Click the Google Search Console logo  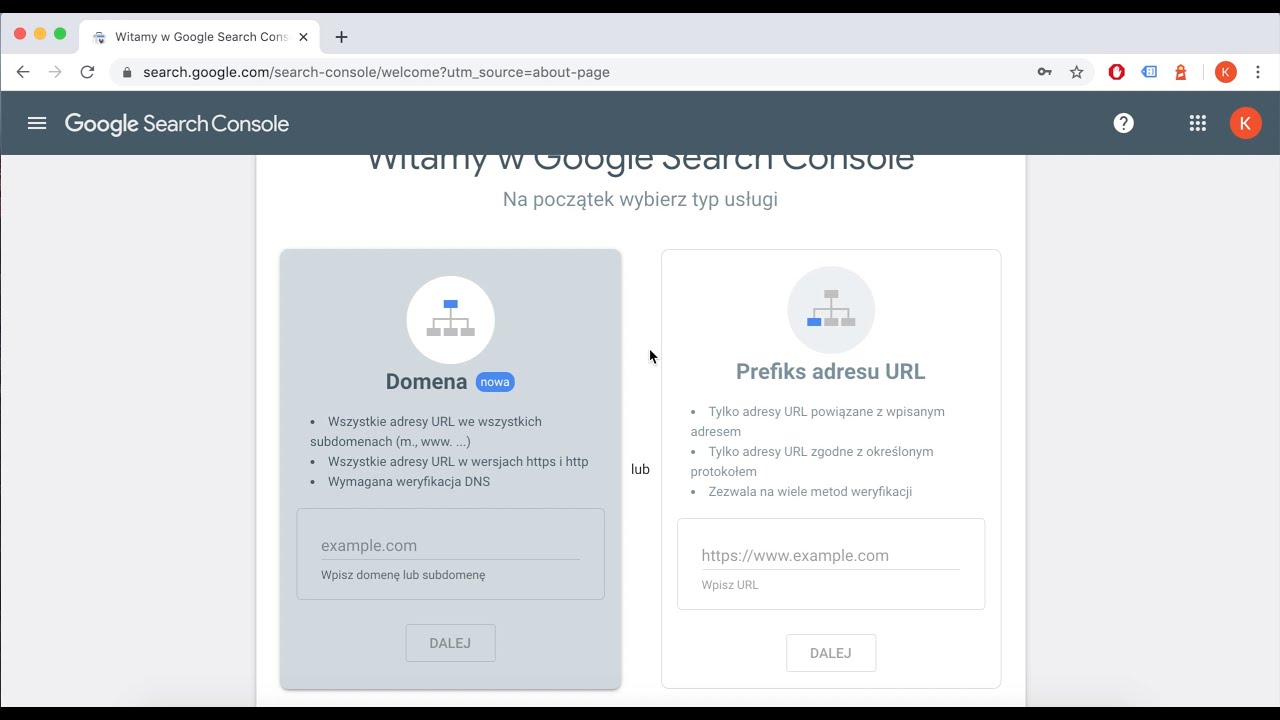(x=177, y=124)
